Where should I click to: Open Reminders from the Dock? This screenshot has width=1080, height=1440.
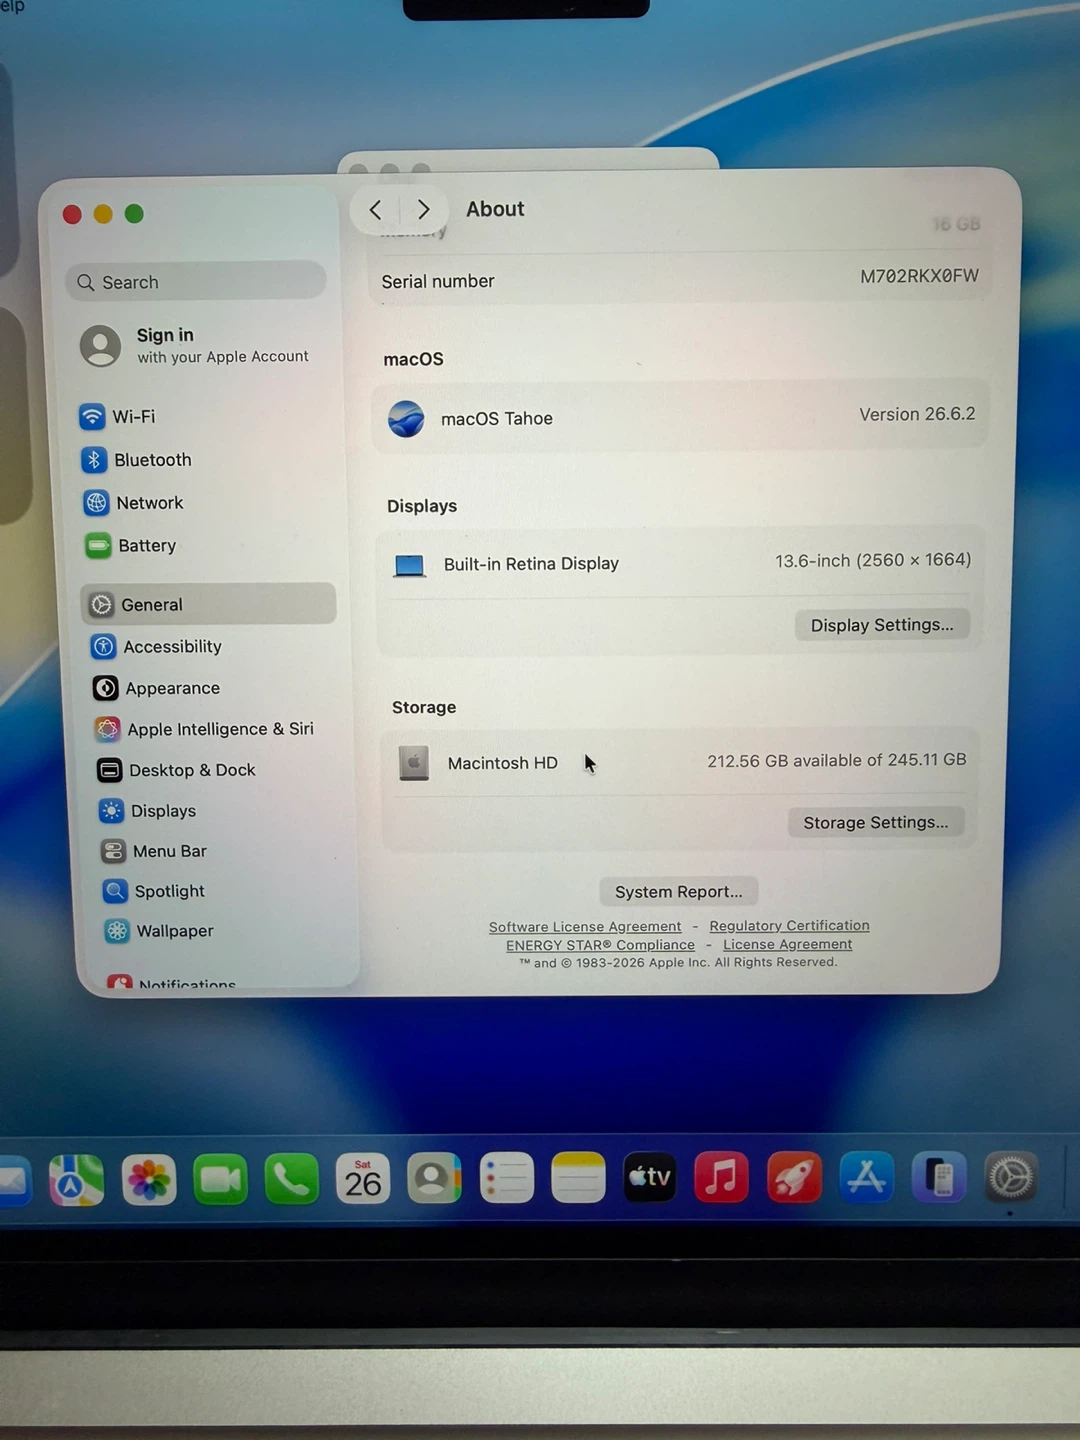pyautogui.click(x=507, y=1178)
